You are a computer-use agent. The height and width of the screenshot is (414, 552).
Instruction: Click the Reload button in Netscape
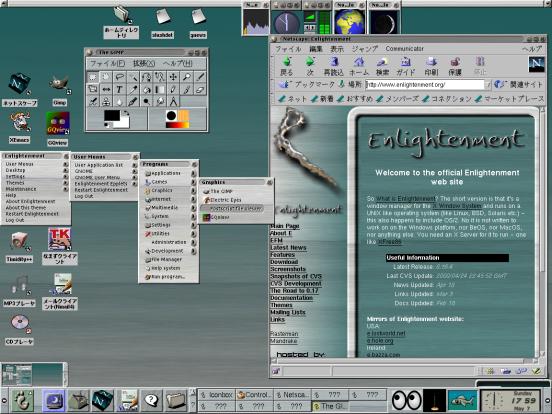coord(333,66)
